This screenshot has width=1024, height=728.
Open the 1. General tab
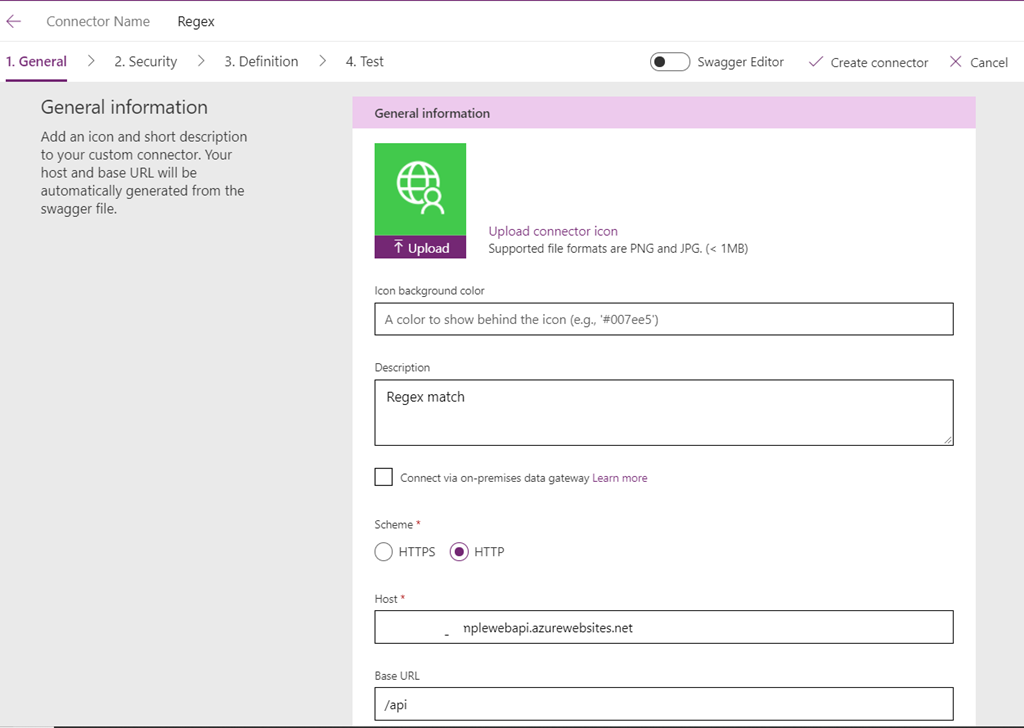37,61
